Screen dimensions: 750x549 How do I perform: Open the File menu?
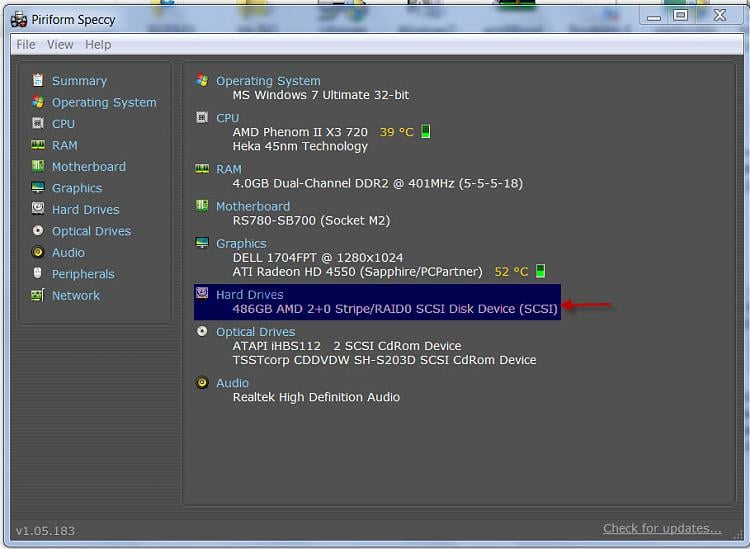click(26, 44)
